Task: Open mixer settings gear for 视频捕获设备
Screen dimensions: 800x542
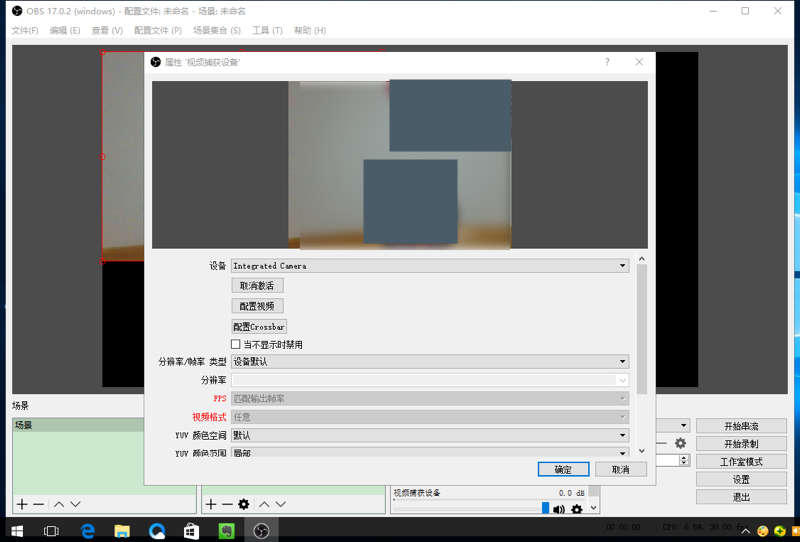Action: point(577,509)
